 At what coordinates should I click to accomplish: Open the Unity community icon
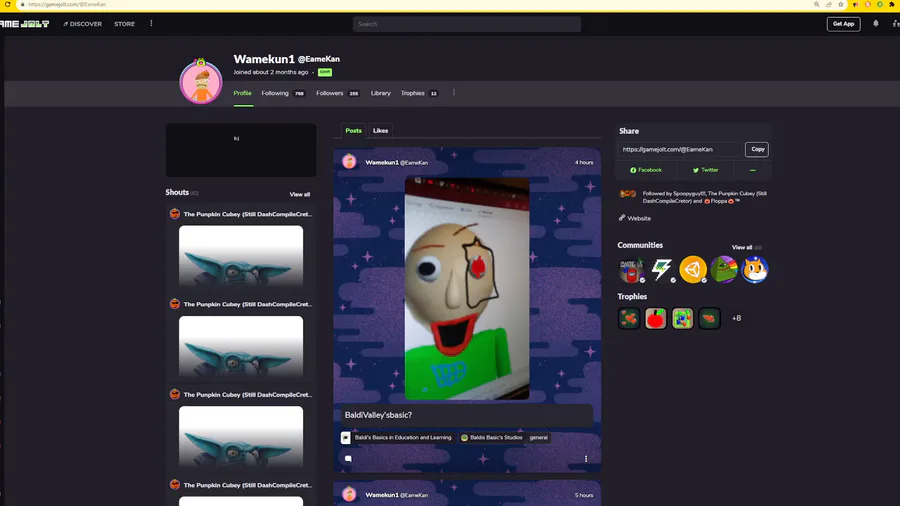[x=693, y=270]
